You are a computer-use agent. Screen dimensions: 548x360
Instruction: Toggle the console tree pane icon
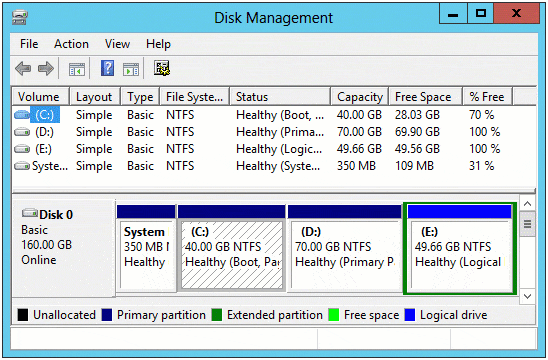pos(77,69)
